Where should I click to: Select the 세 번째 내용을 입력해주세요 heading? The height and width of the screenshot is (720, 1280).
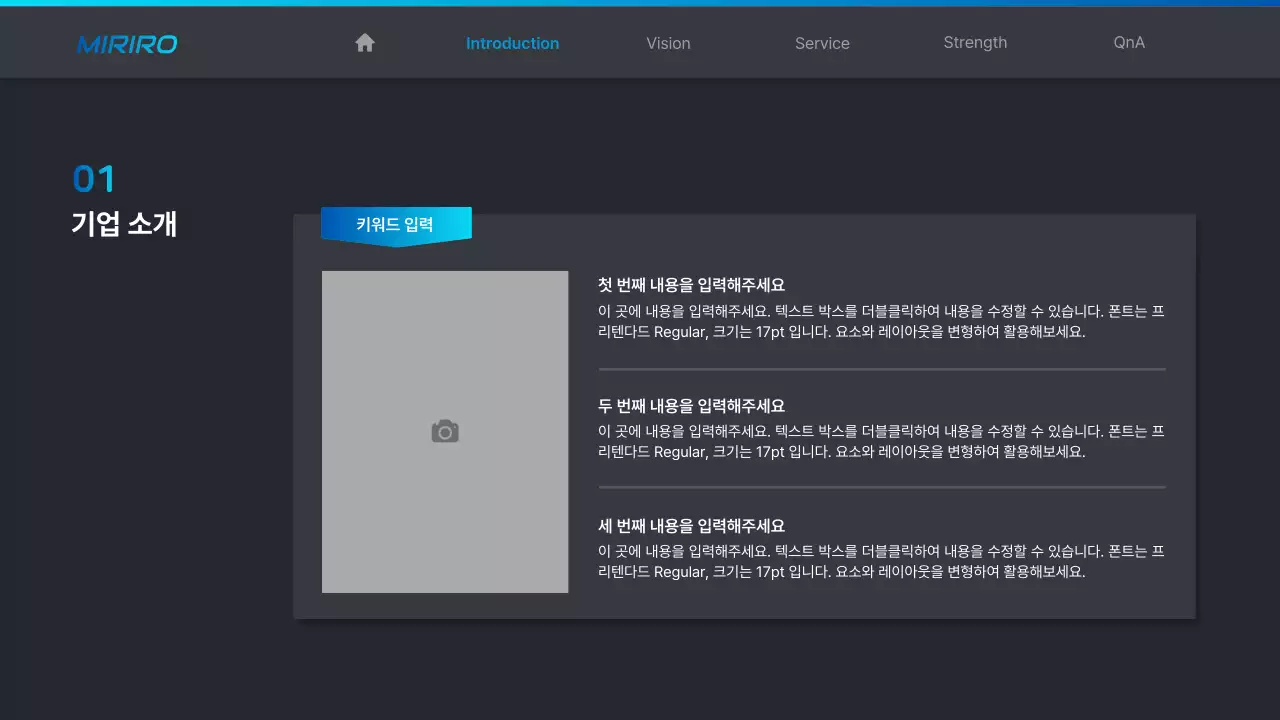tap(691, 525)
